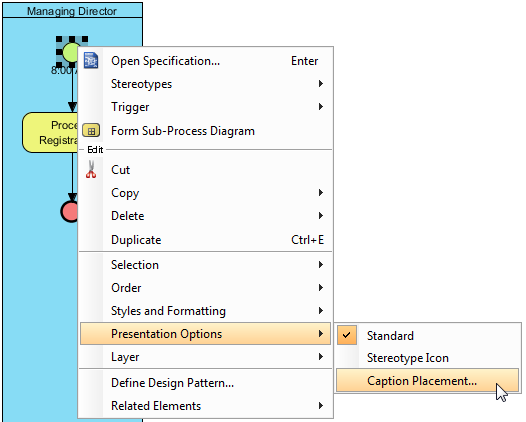Choose Define Design Pattern... entry
The image size is (526, 422).
click(x=205, y=382)
